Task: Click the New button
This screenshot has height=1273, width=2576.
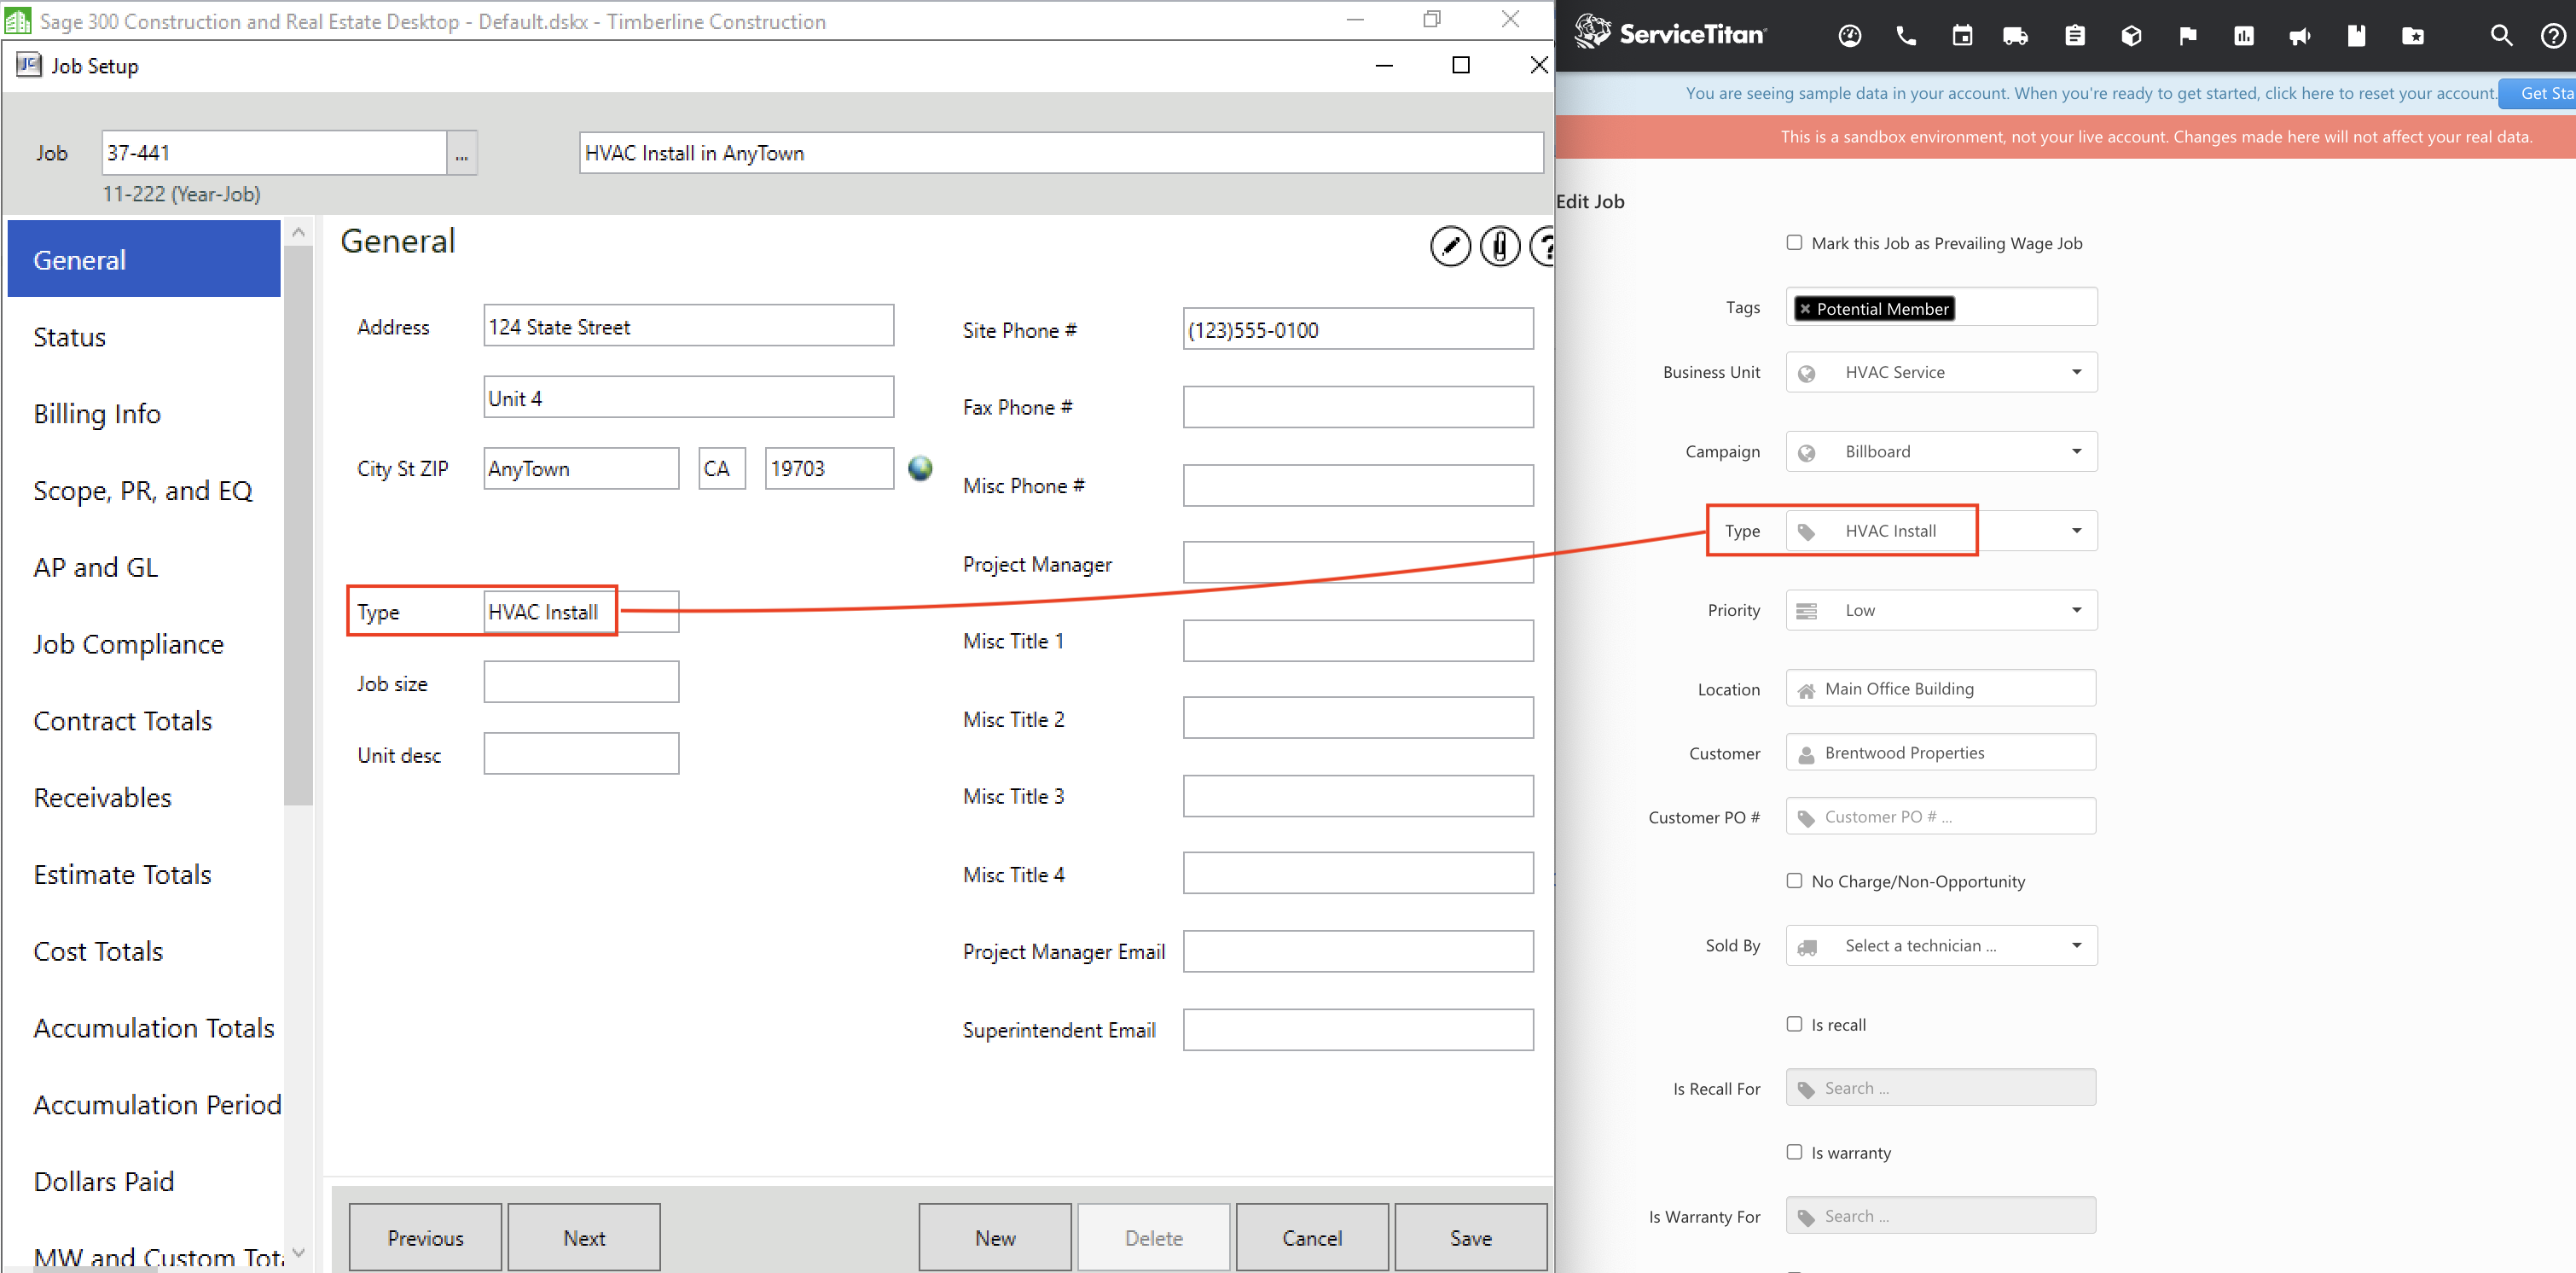Action: click(x=995, y=1238)
